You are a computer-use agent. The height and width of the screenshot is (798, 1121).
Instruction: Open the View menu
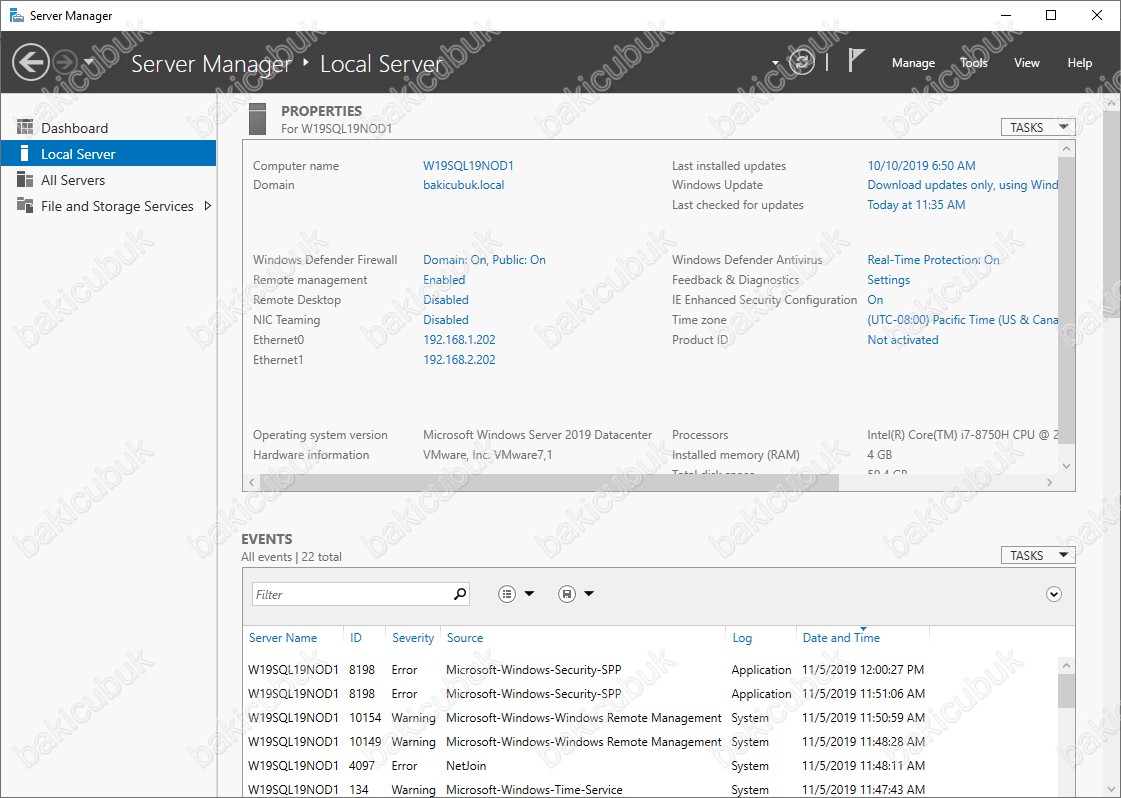(x=1027, y=63)
